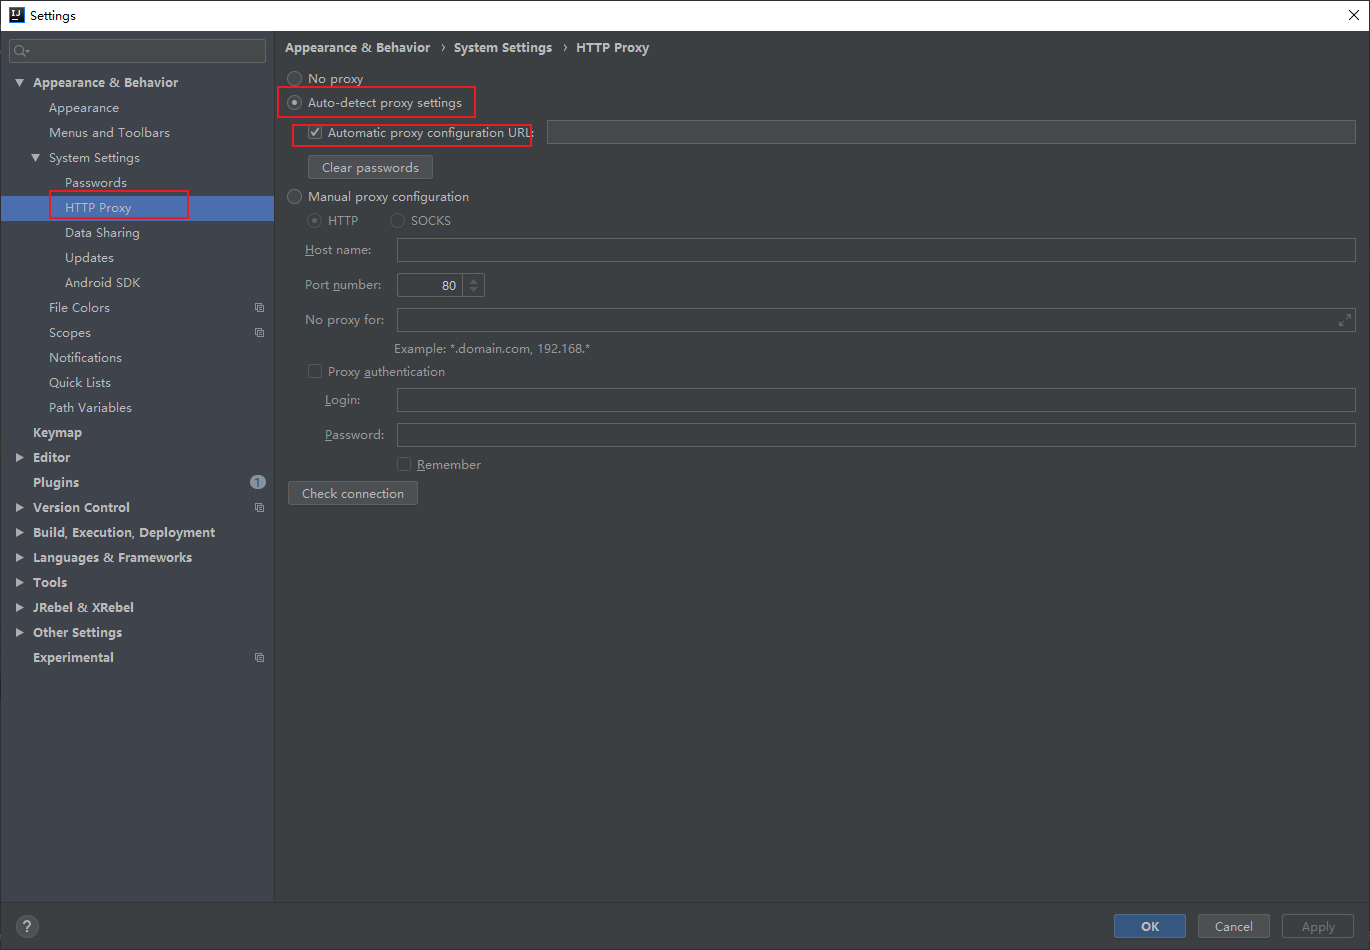Open the Keymap settings page
The width and height of the screenshot is (1370, 950).
57,433
